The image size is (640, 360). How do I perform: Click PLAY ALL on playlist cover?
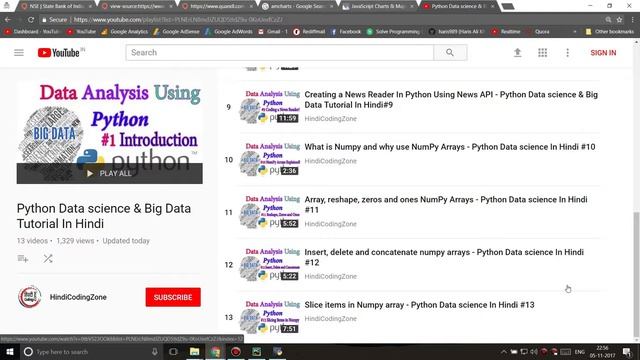(109, 173)
